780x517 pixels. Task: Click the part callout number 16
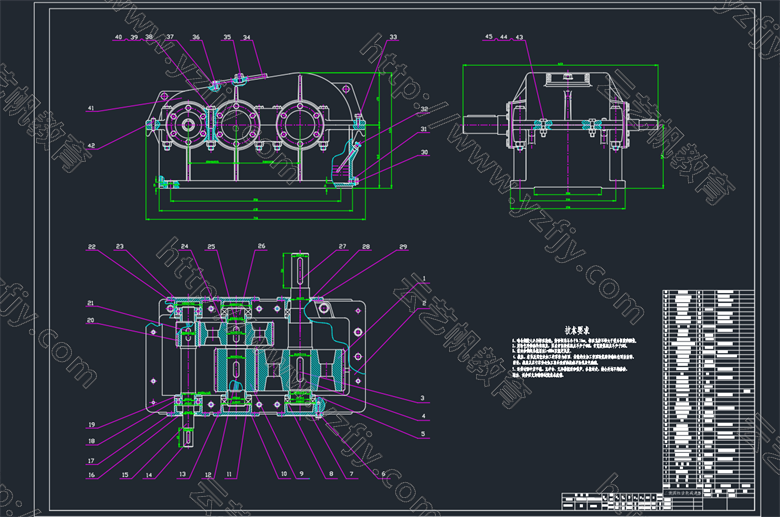pos(92,475)
